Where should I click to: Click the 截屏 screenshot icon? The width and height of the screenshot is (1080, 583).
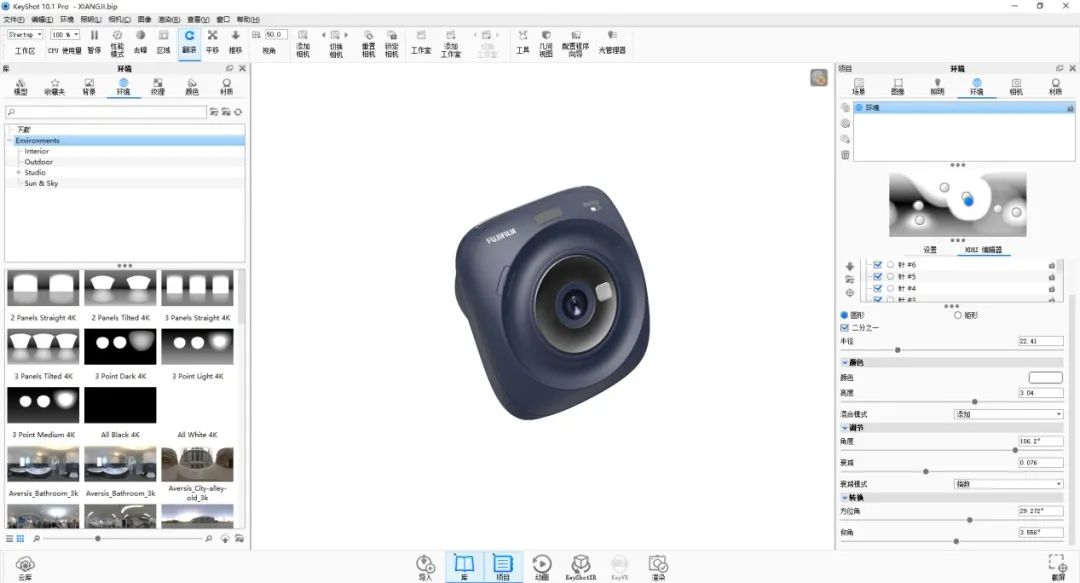[x=1058, y=564]
